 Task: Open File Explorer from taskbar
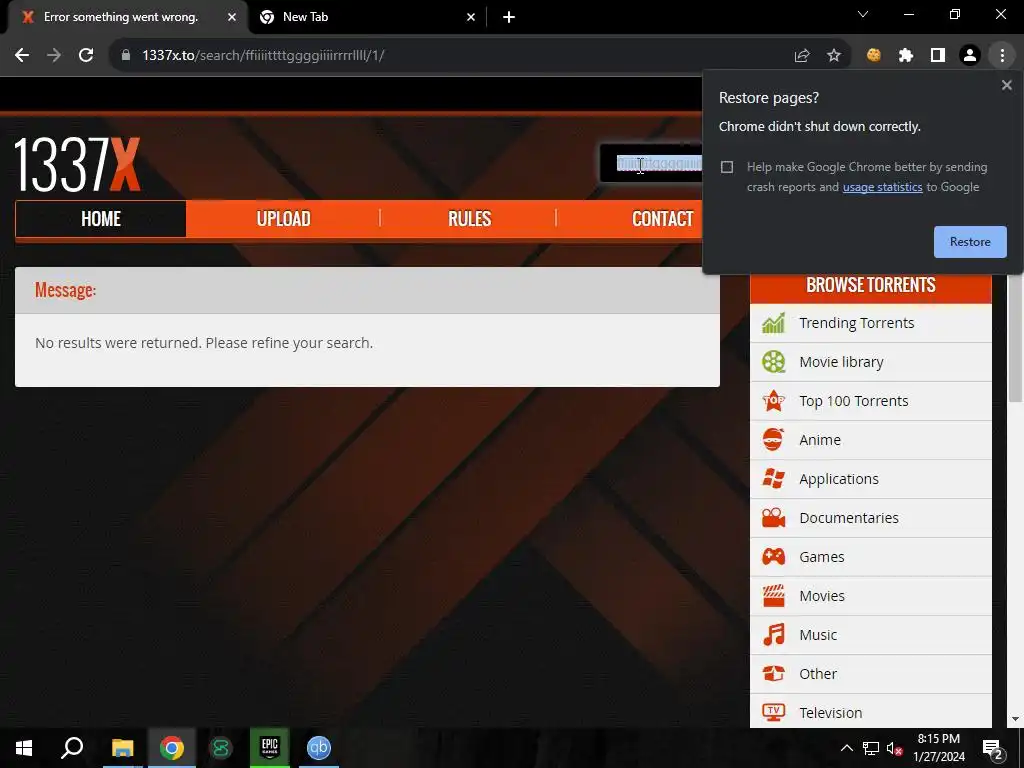(122, 748)
